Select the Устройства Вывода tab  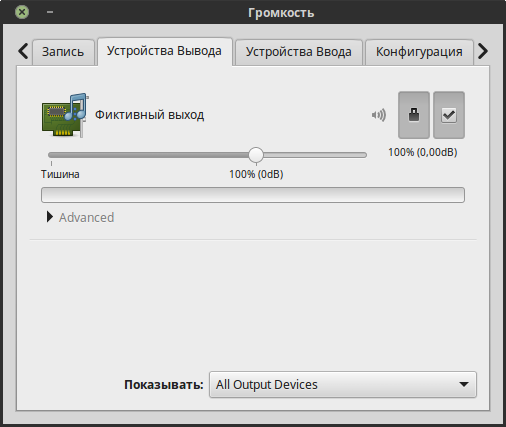click(x=164, y=51)
